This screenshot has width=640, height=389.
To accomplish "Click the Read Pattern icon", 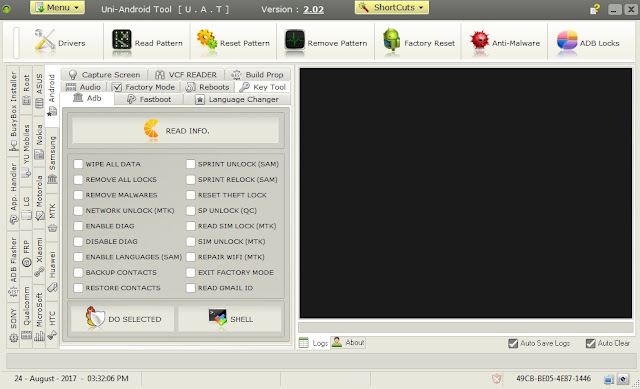I will pyautogui.click(x=122, y=40).
